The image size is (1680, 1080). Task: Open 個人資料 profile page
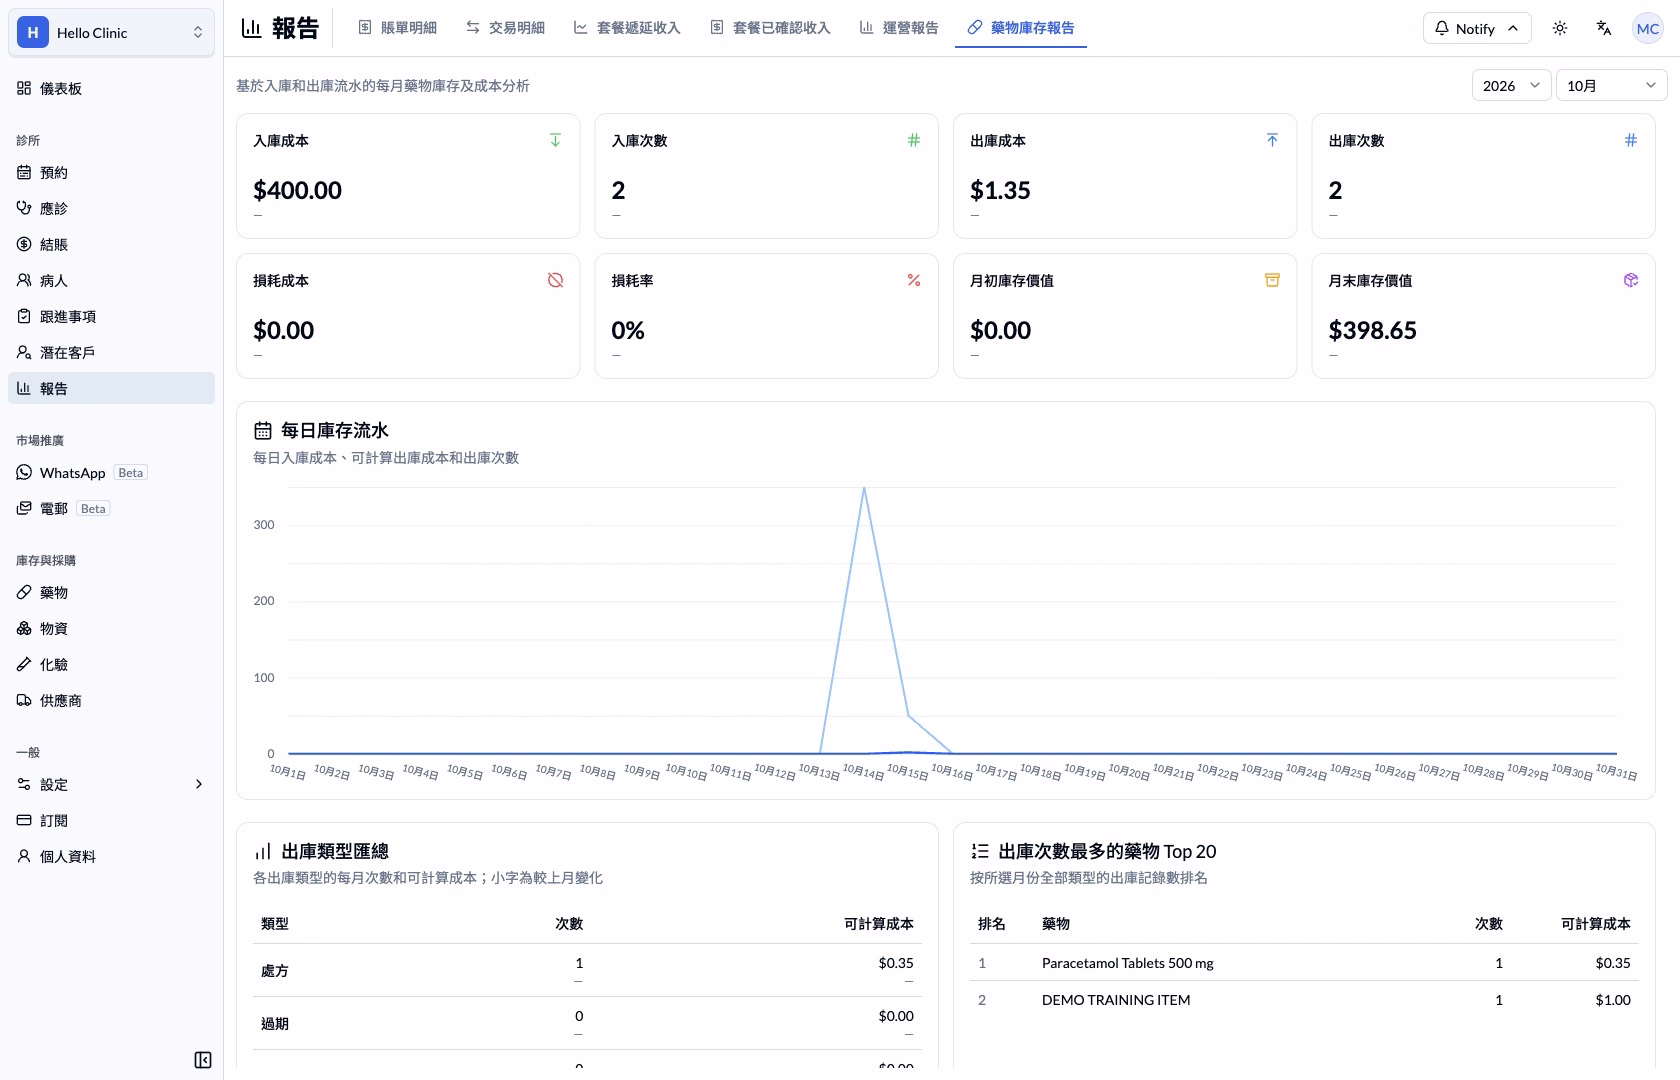click(x=111, y=857)
